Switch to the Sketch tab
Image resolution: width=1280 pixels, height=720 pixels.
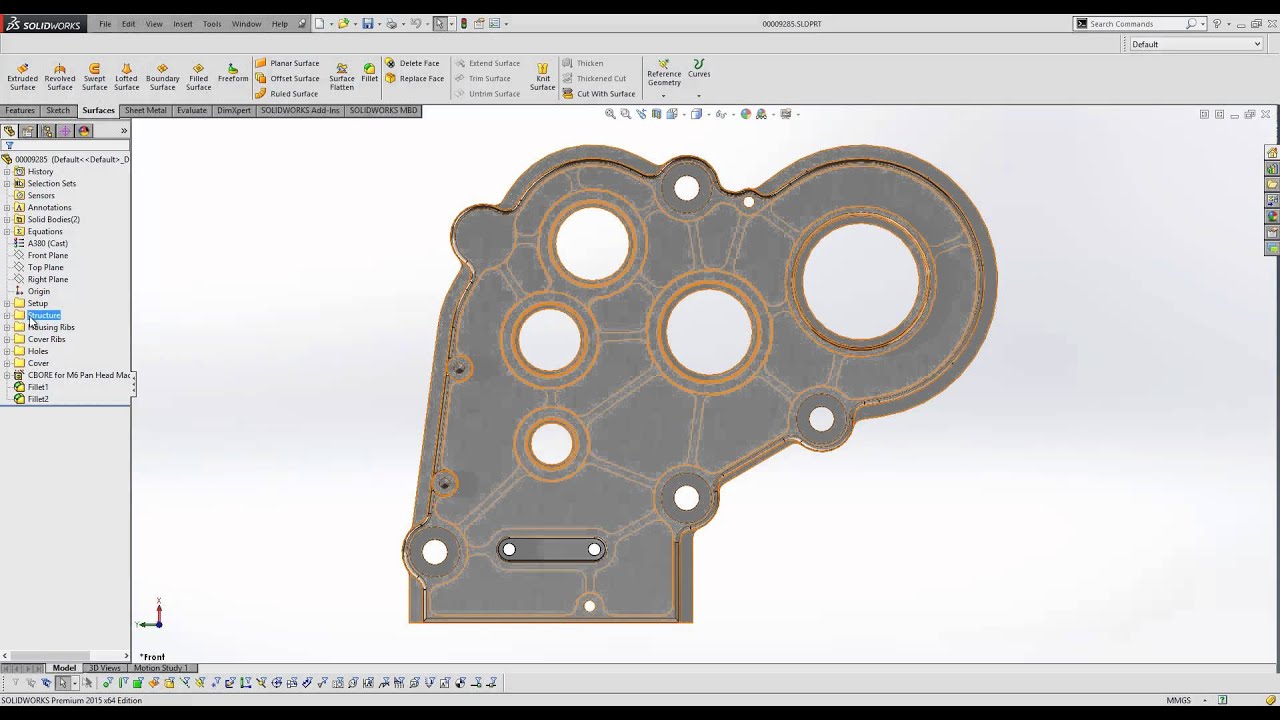click(58, 110)
